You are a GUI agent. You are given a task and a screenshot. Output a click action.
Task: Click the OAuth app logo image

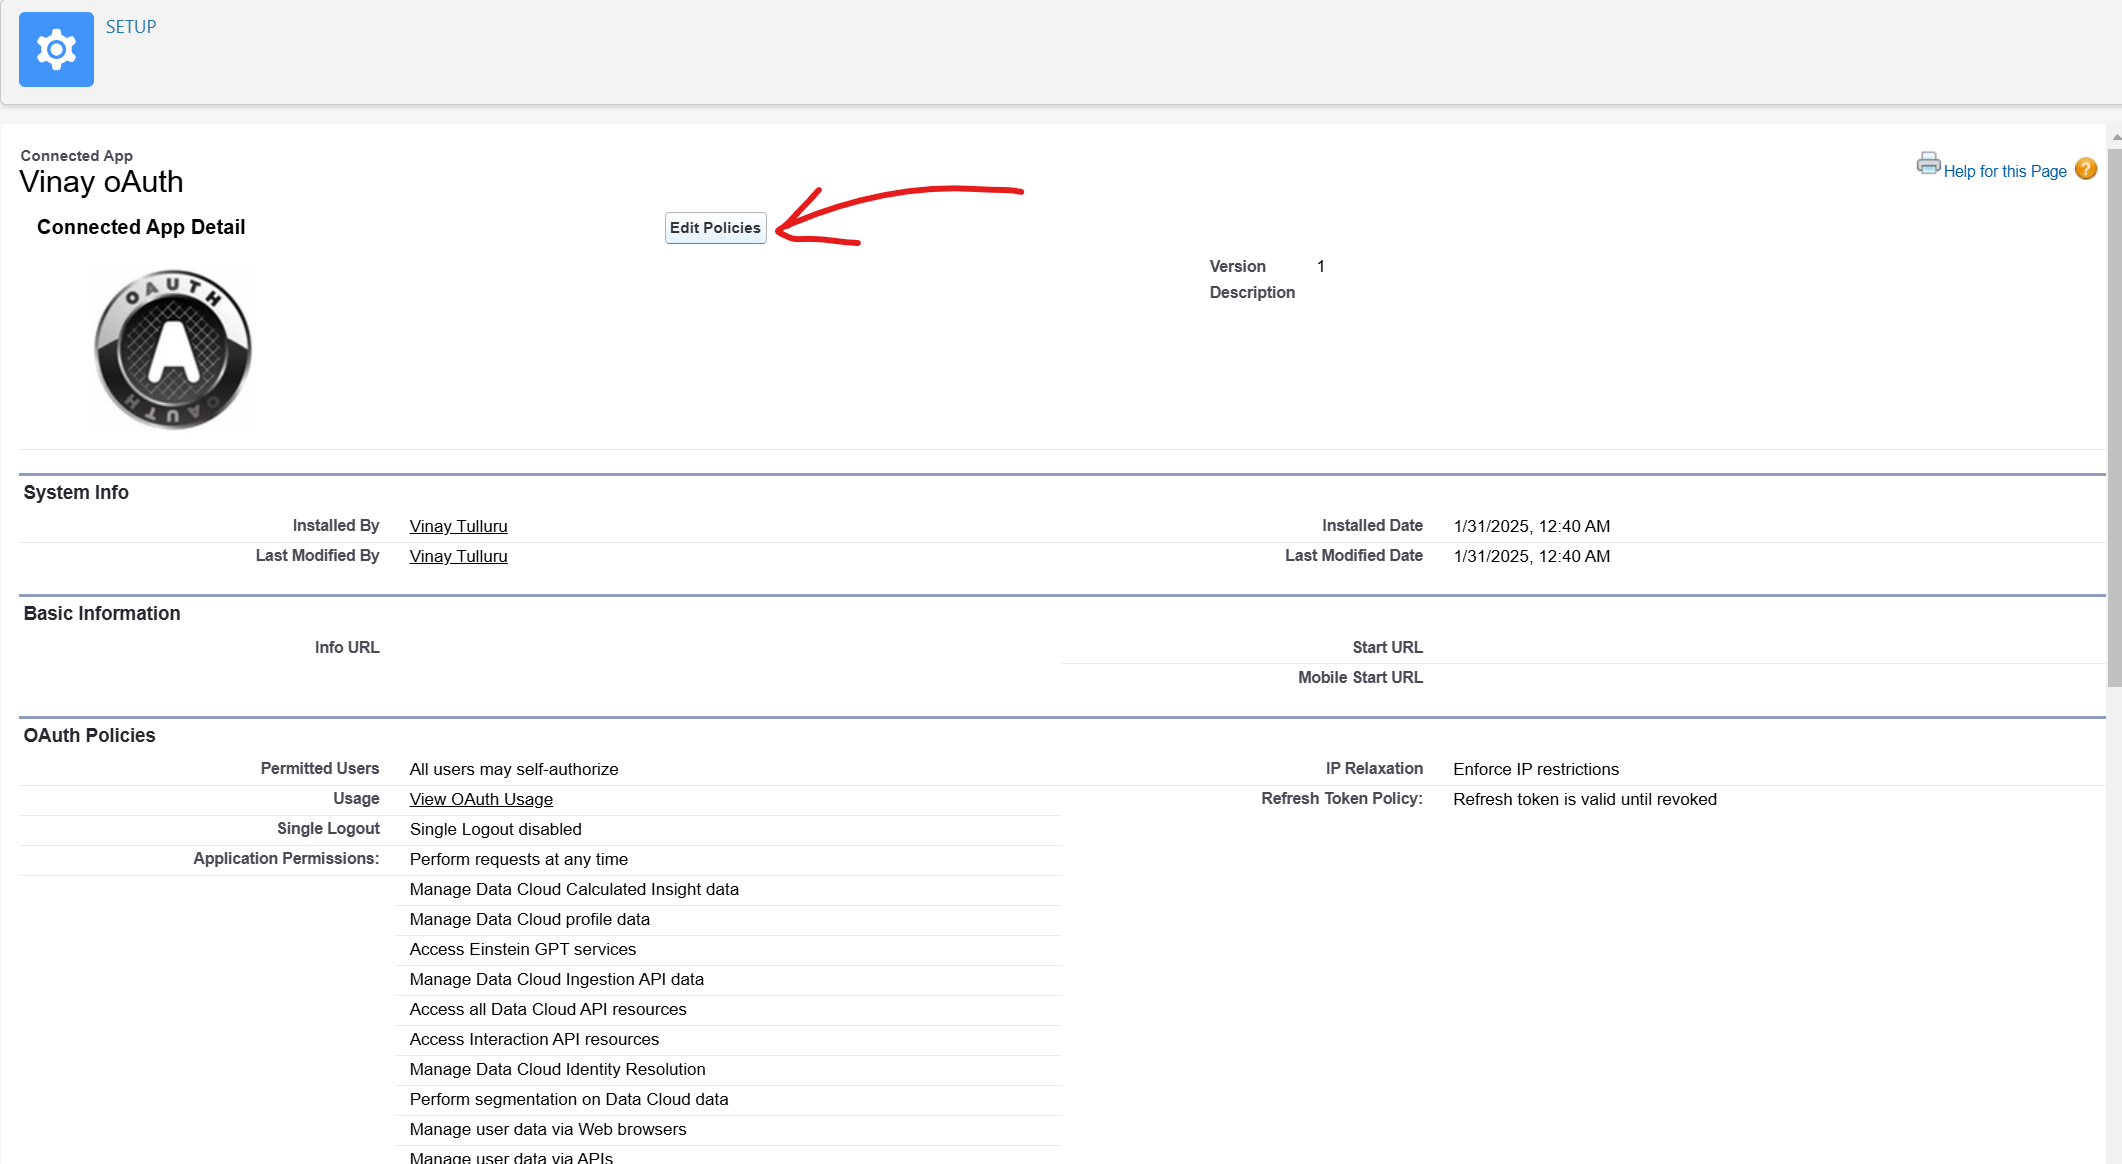[173, 349]
